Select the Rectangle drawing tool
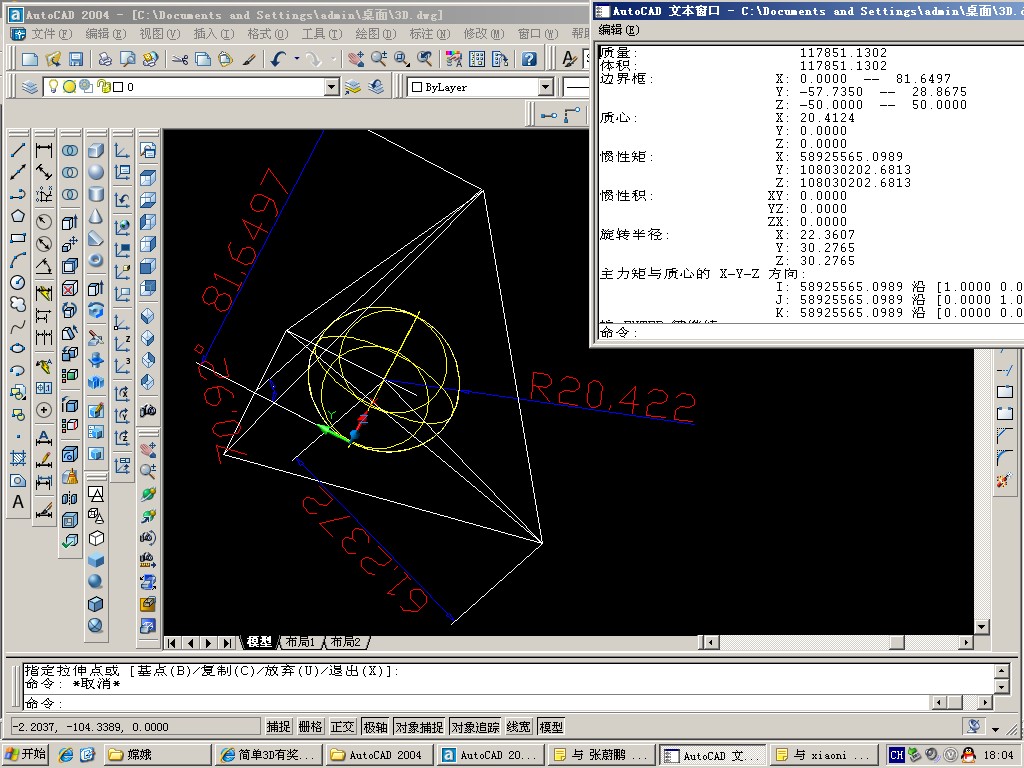The width and height of the screenshot is (1024, 768). click(18, 238)
